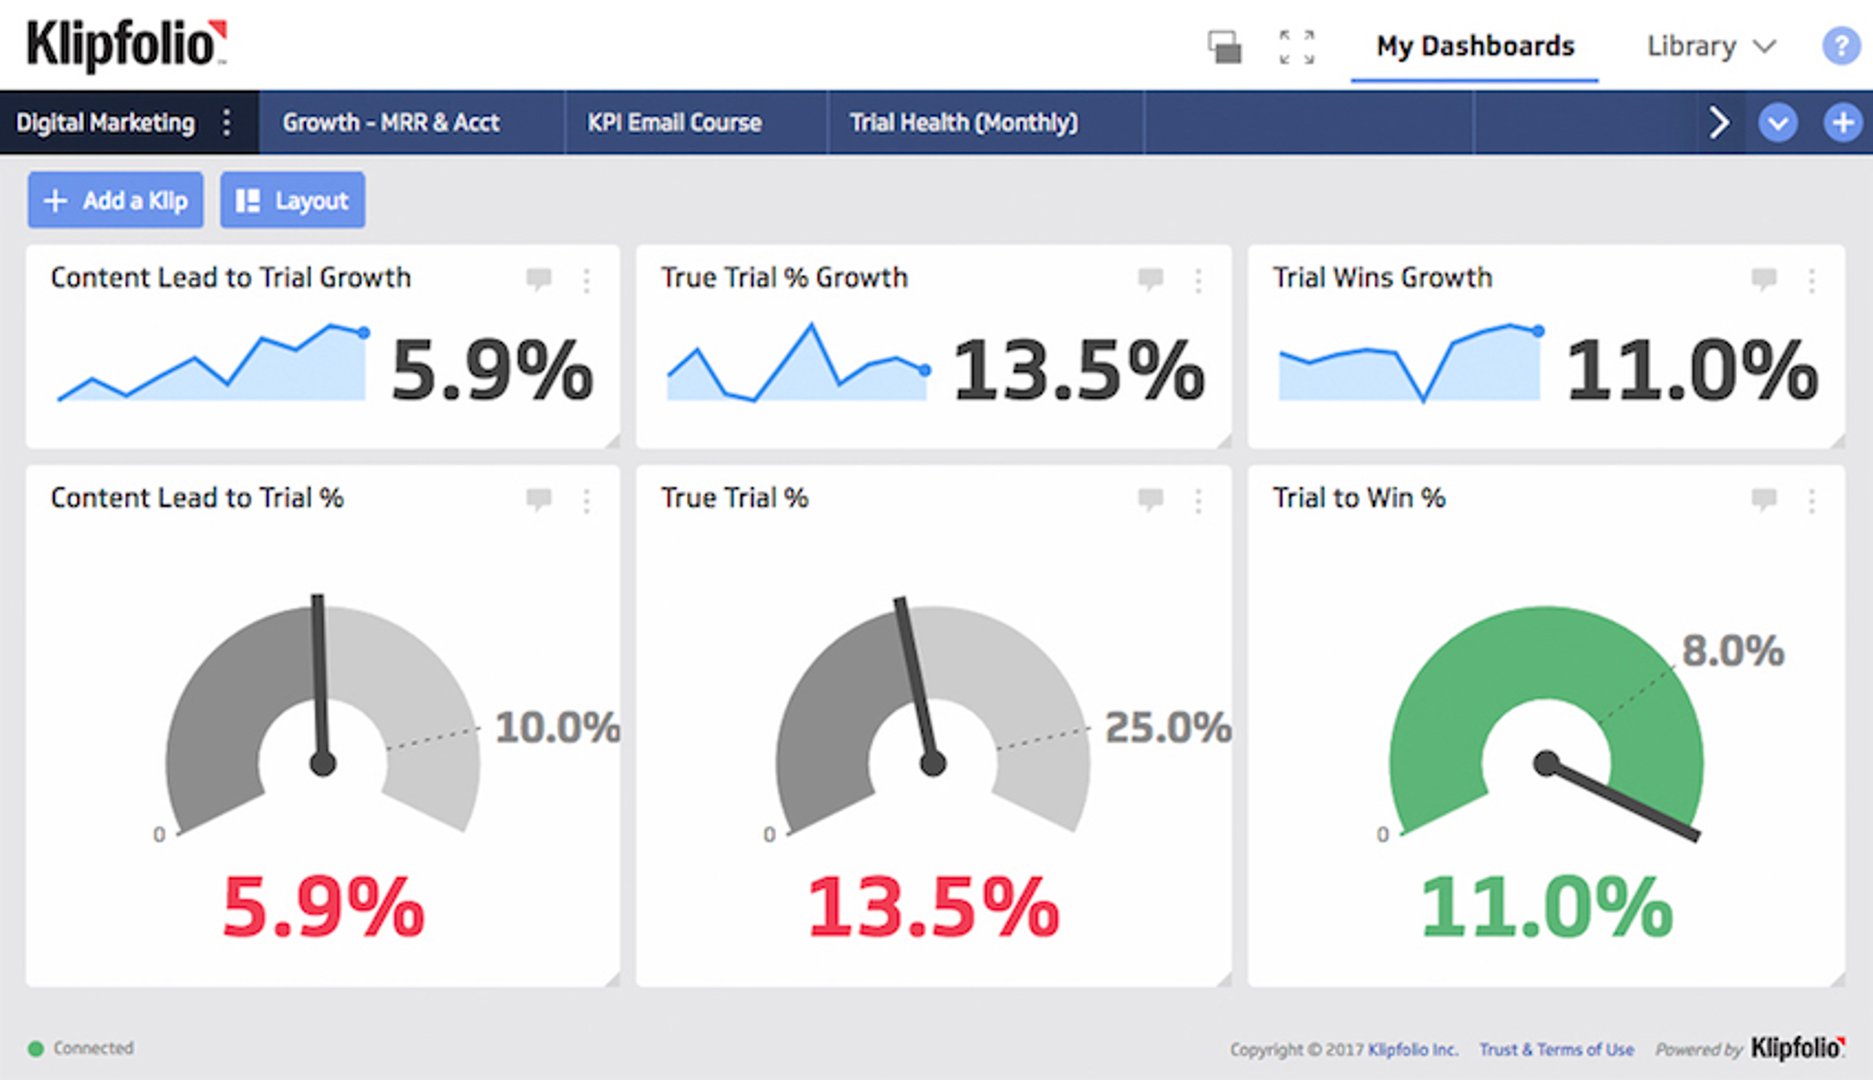Click the 10.0% target label
Image resolution: width=1873 pixels, height=1080 pixels.
pyautogui.click(x=557, y=727)
